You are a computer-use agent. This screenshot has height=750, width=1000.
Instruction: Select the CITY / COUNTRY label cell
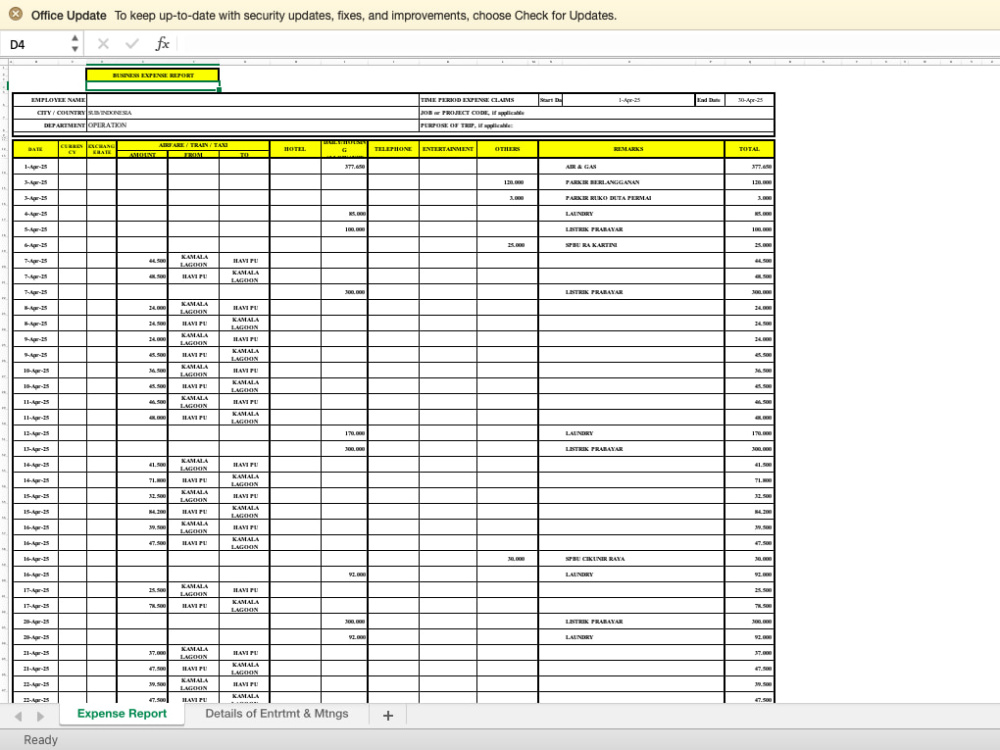(x=50, y=113)
